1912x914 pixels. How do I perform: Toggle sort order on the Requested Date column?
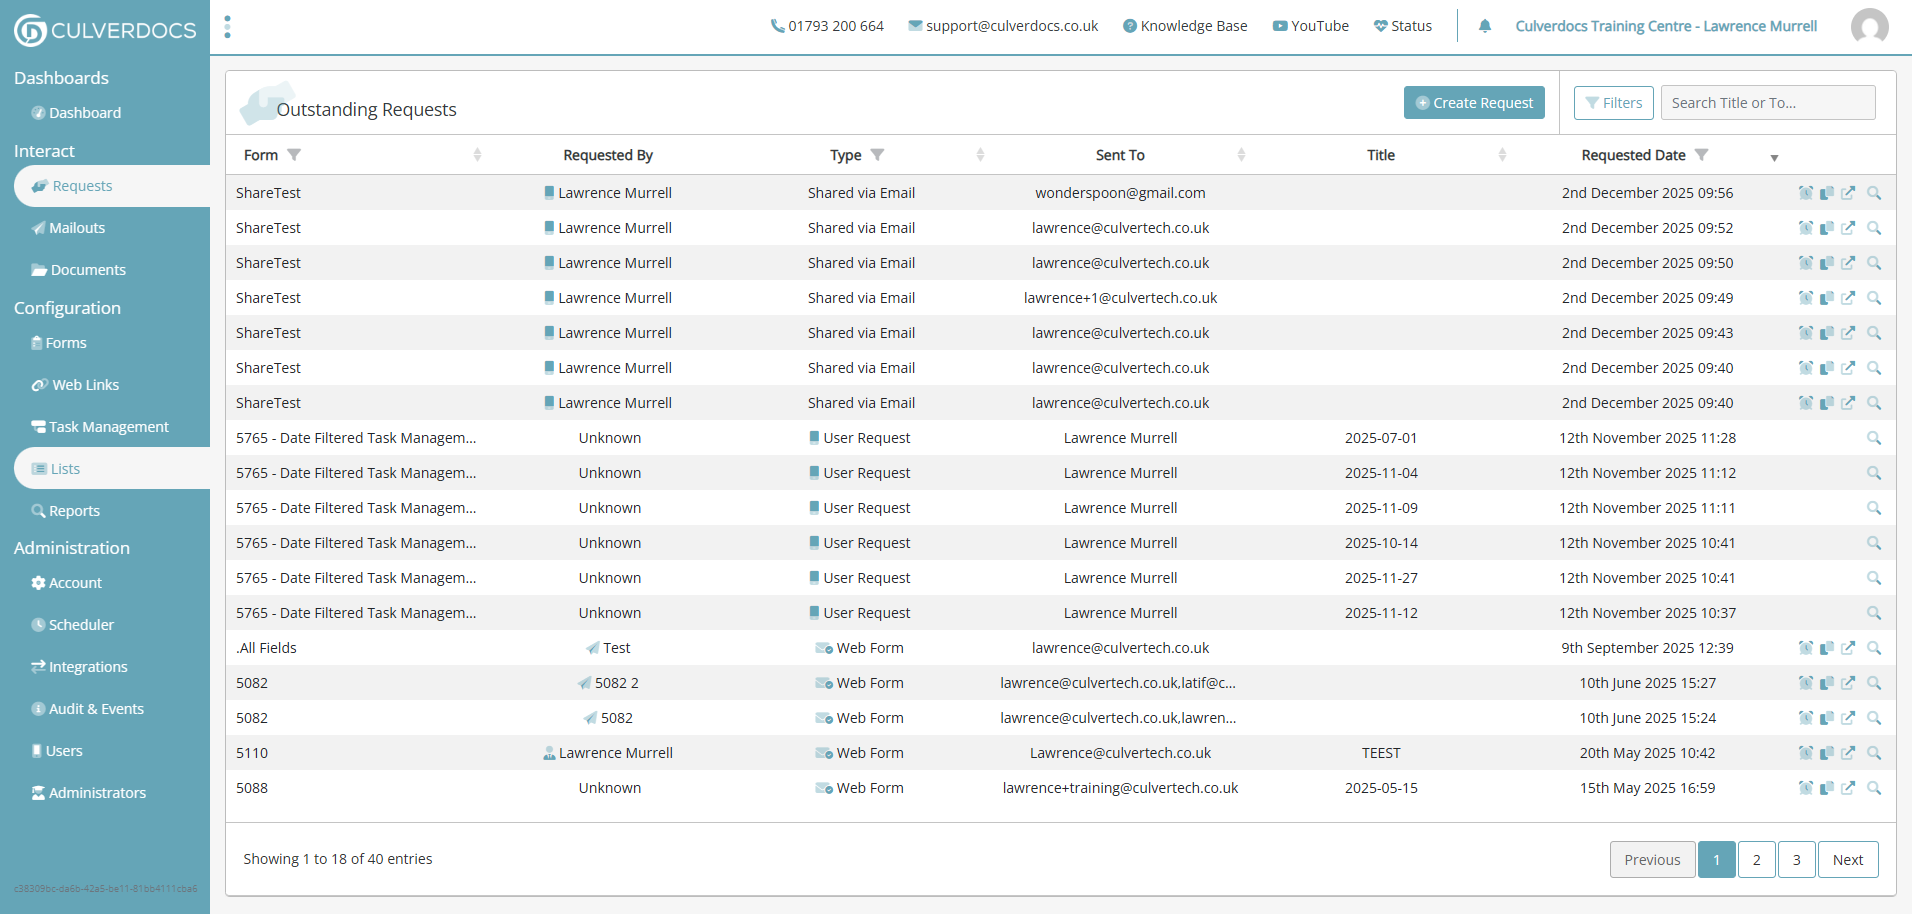[1774, 157]
